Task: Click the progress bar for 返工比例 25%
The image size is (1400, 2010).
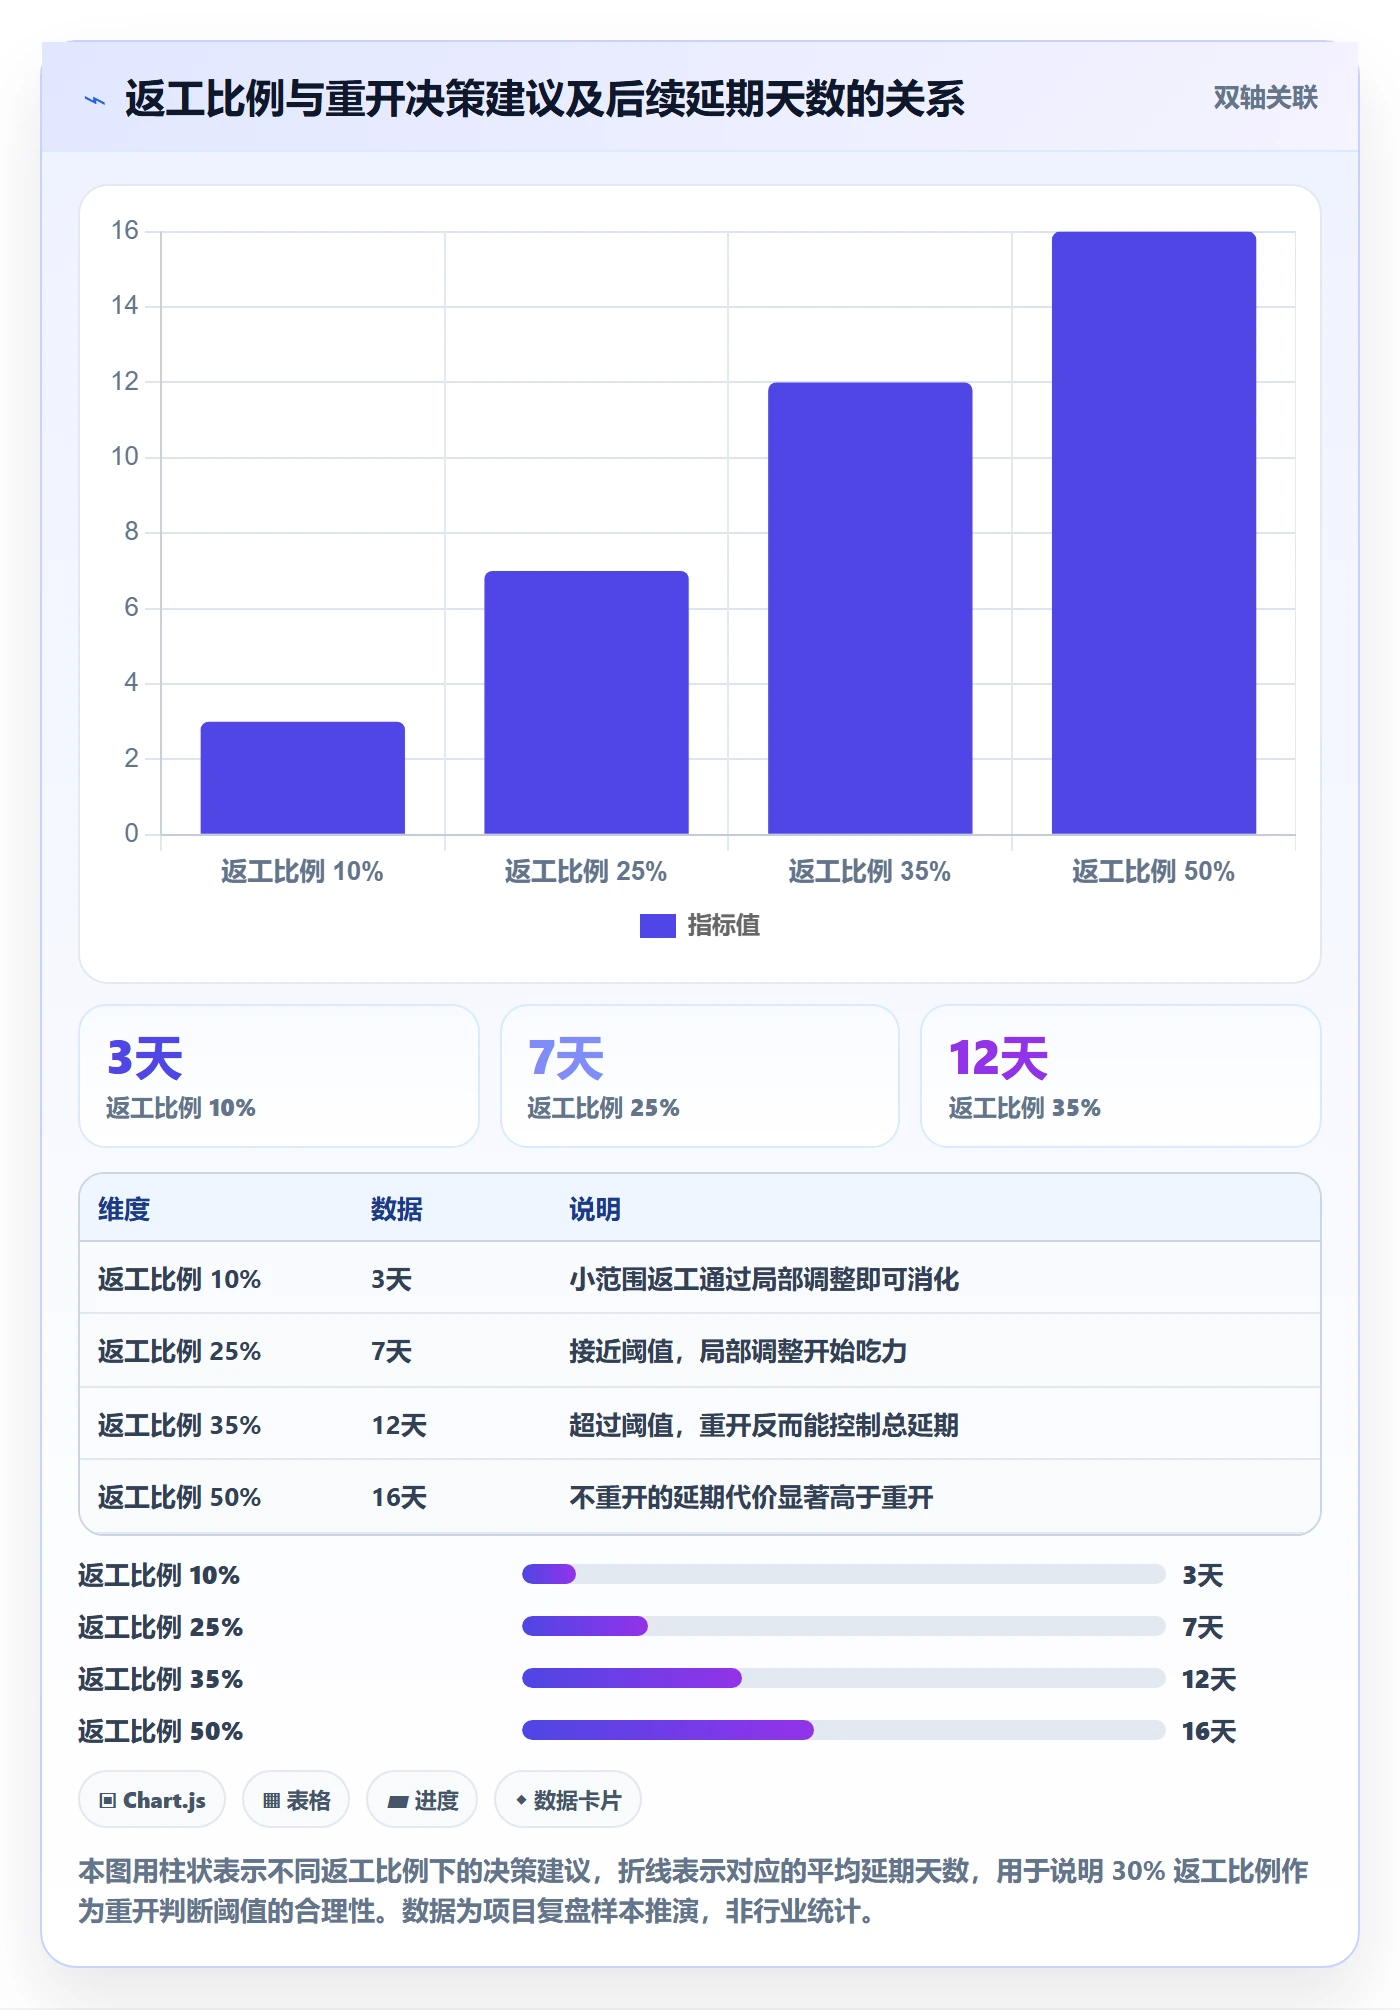Action: point(844,1626)
